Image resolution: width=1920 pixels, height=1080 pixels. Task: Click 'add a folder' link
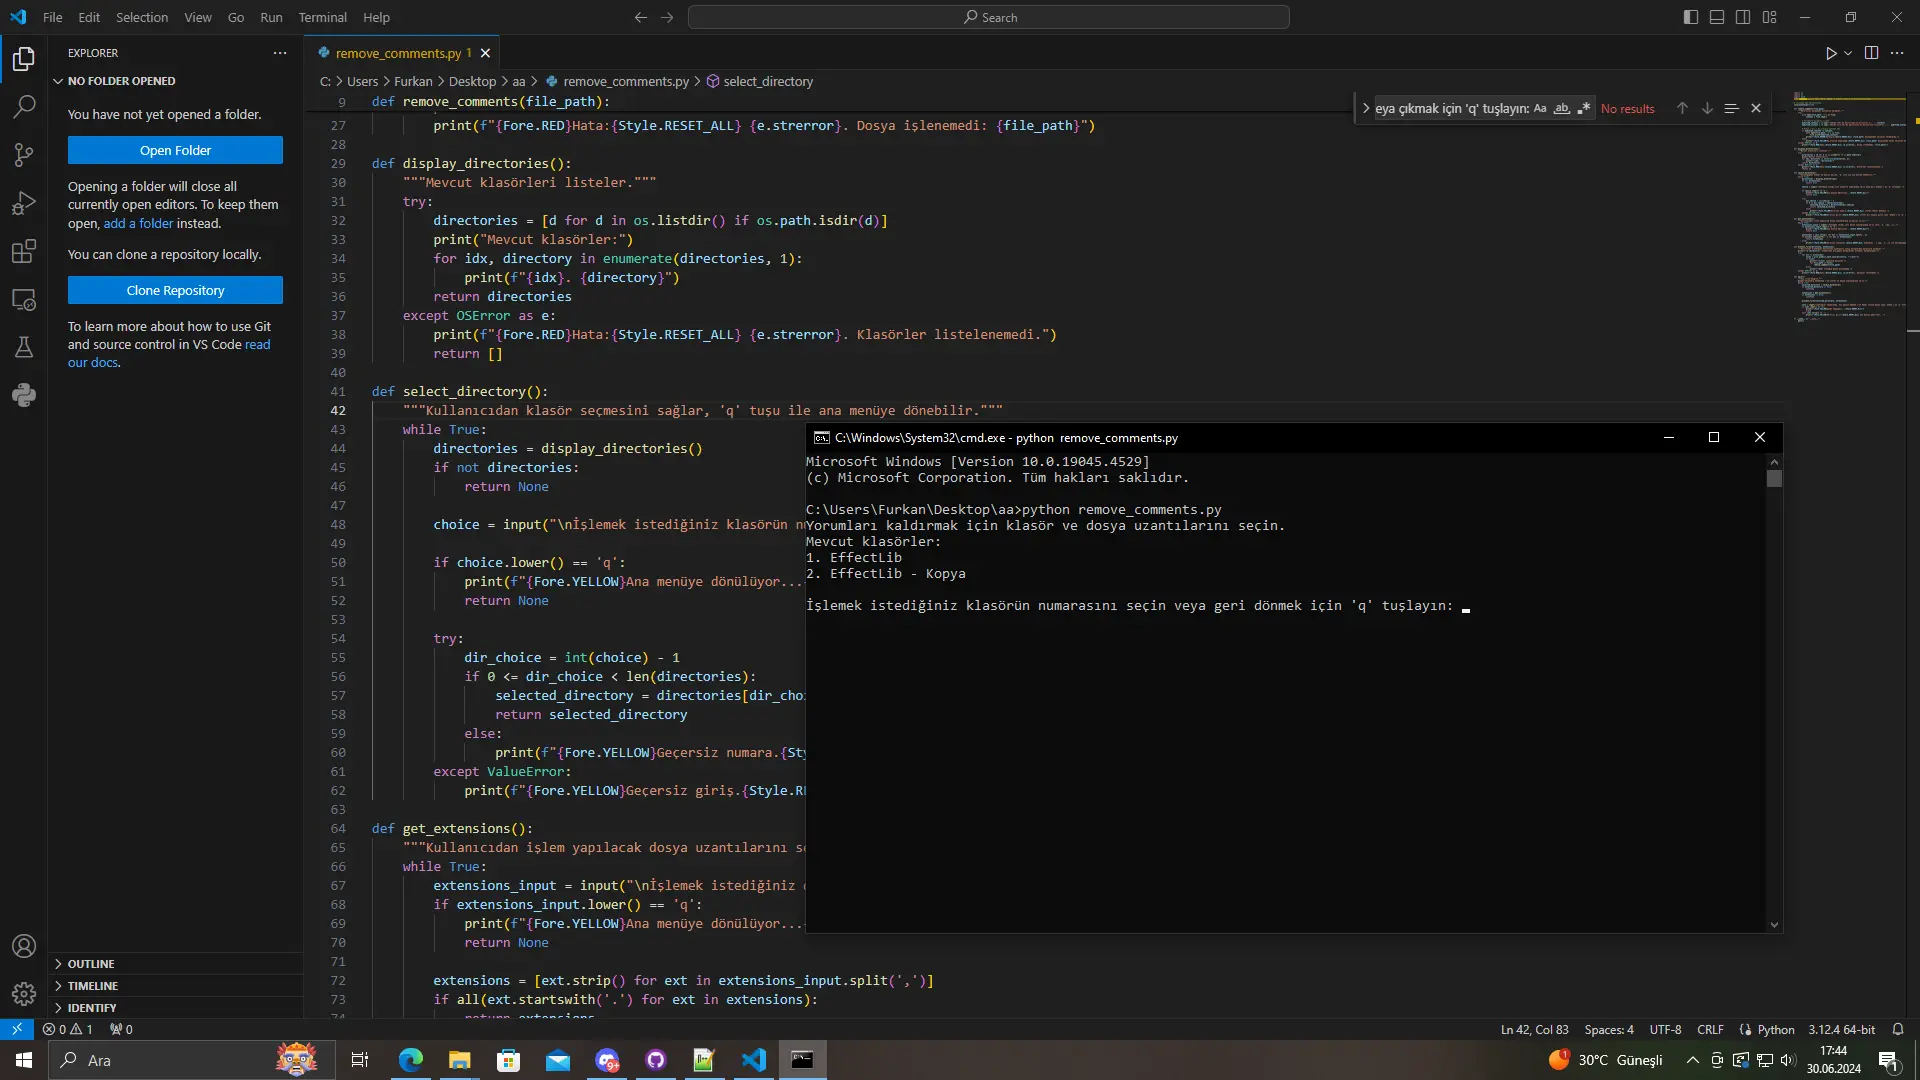click(138, 223)
